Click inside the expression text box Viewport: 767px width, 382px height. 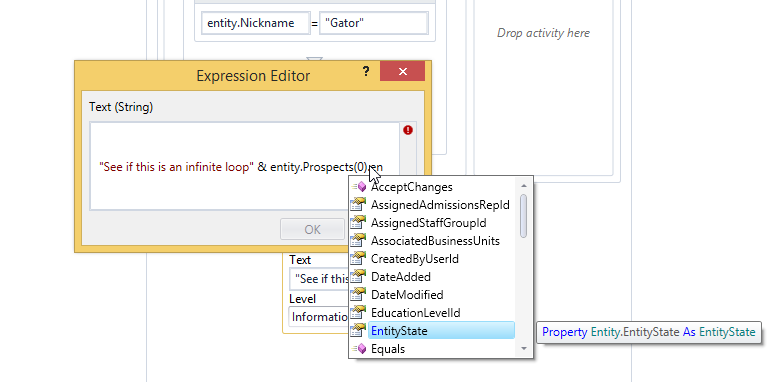[245, 166]
